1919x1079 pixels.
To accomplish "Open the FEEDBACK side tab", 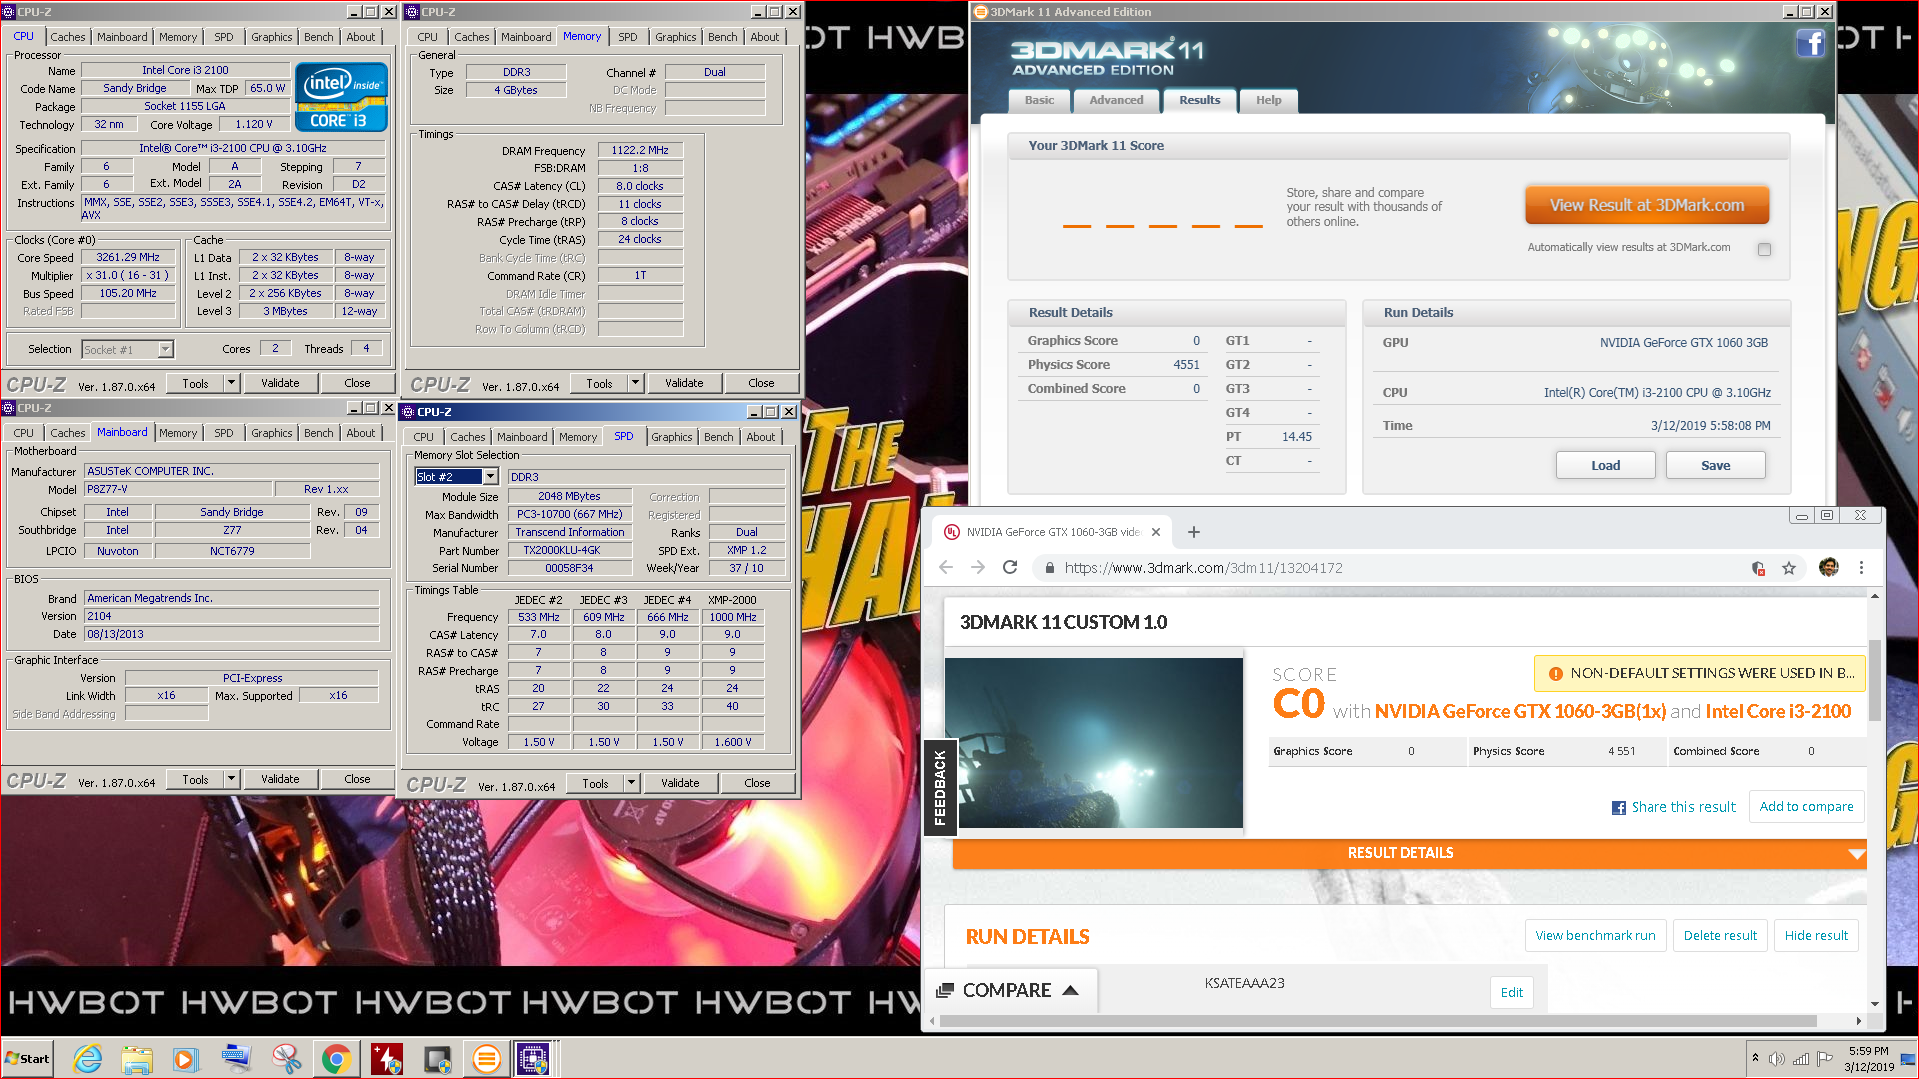I will [940, 787].
